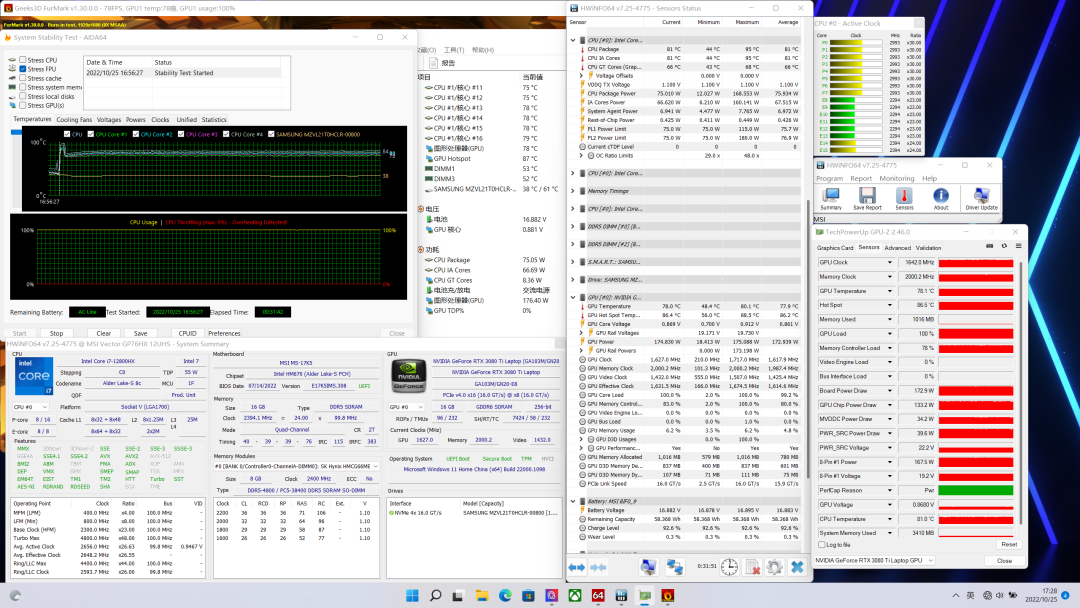Screen dimensions: 1080x608
Task: Switch to Statistics tab in AIDA64
Action: 214,120
